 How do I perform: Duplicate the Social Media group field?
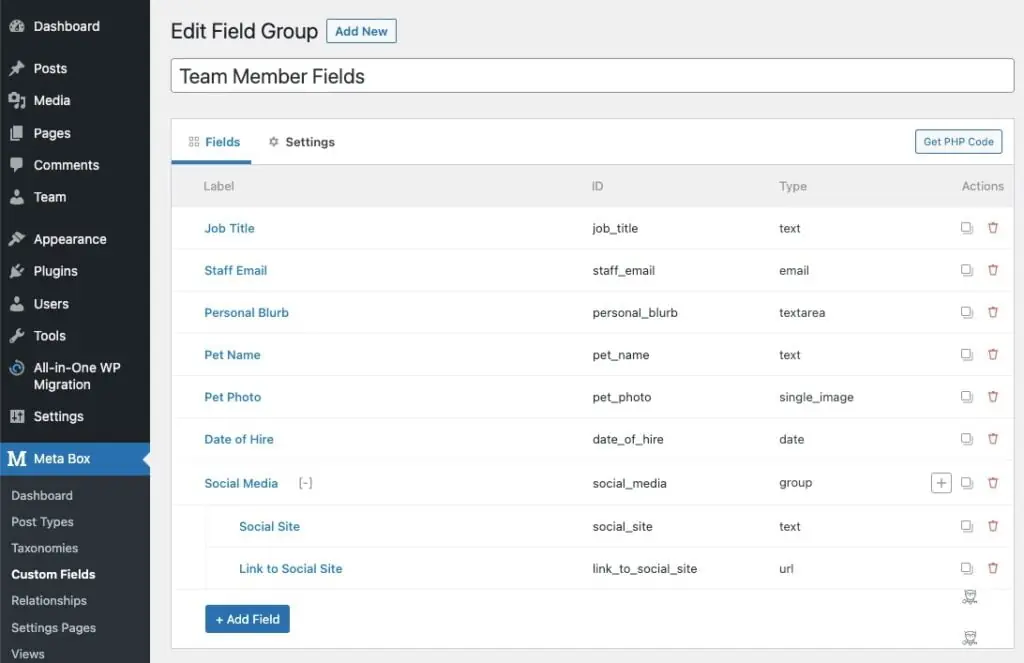point(967,483)
